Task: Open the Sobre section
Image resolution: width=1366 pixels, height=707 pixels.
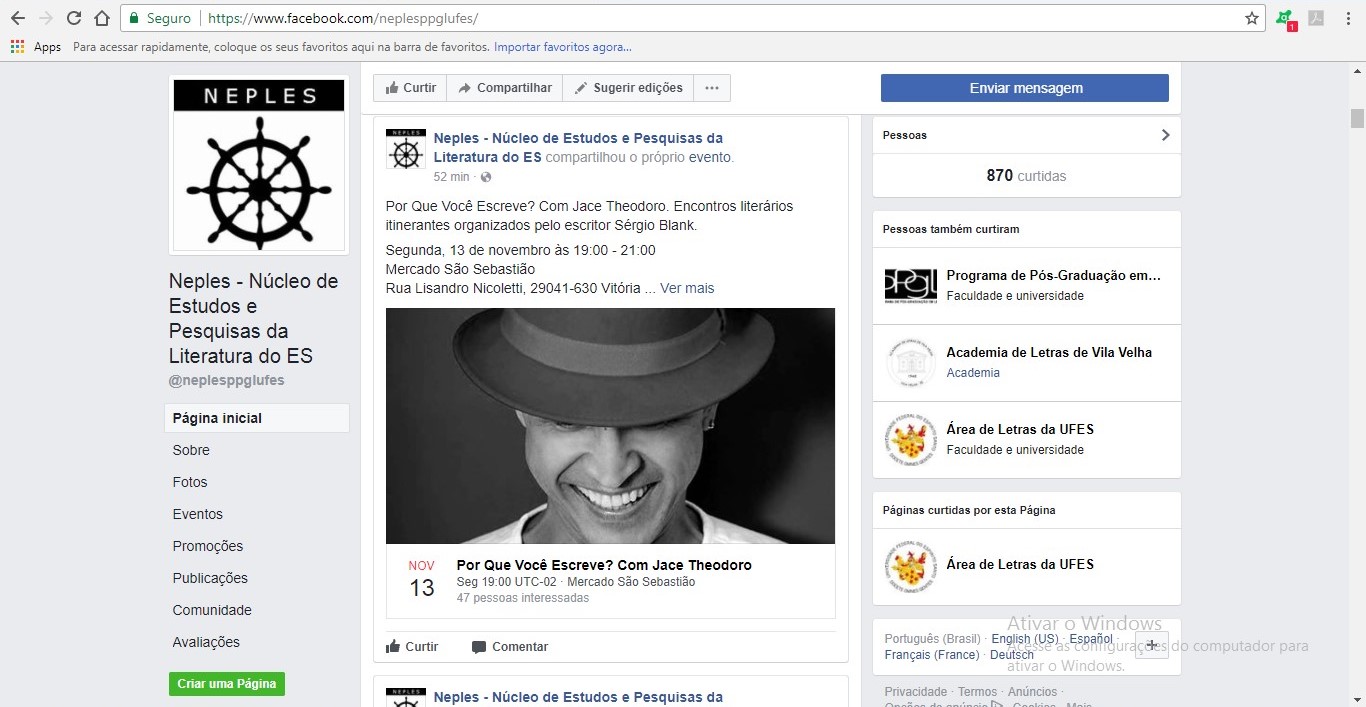Action: [x=191, y=450]
